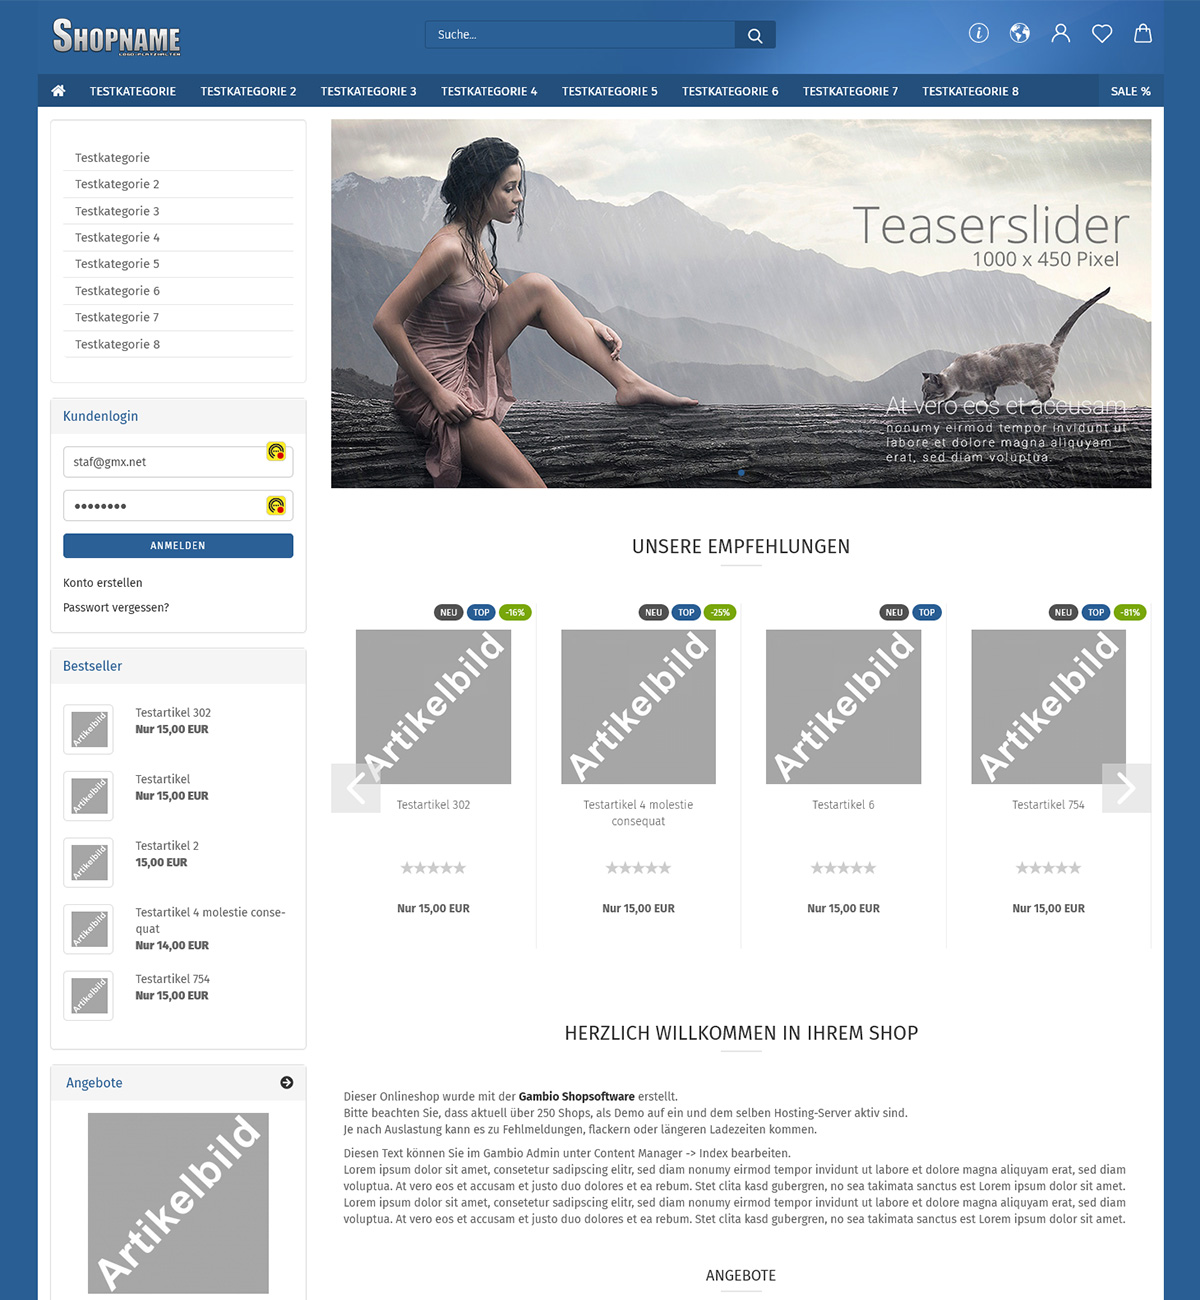Open the user account icon

(x=1061, y=33)
